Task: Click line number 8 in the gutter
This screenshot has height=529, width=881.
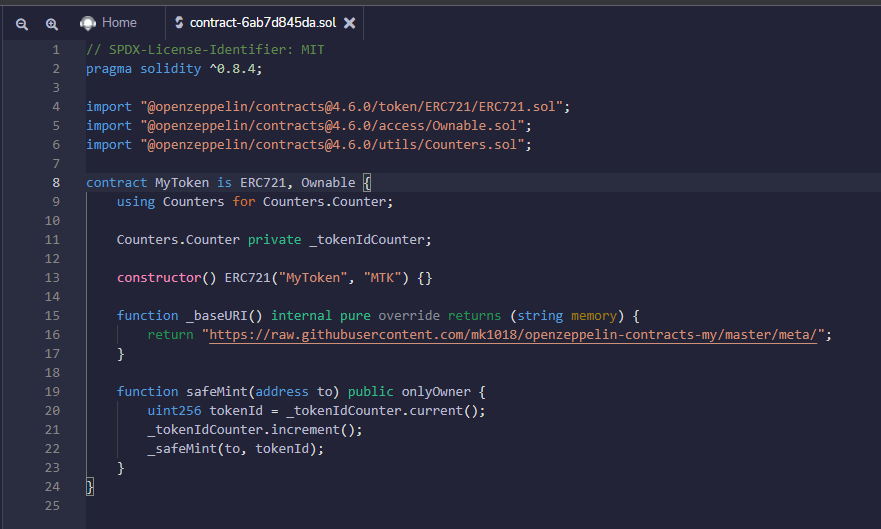Action: pyautogui.click(x=56, y=183)
